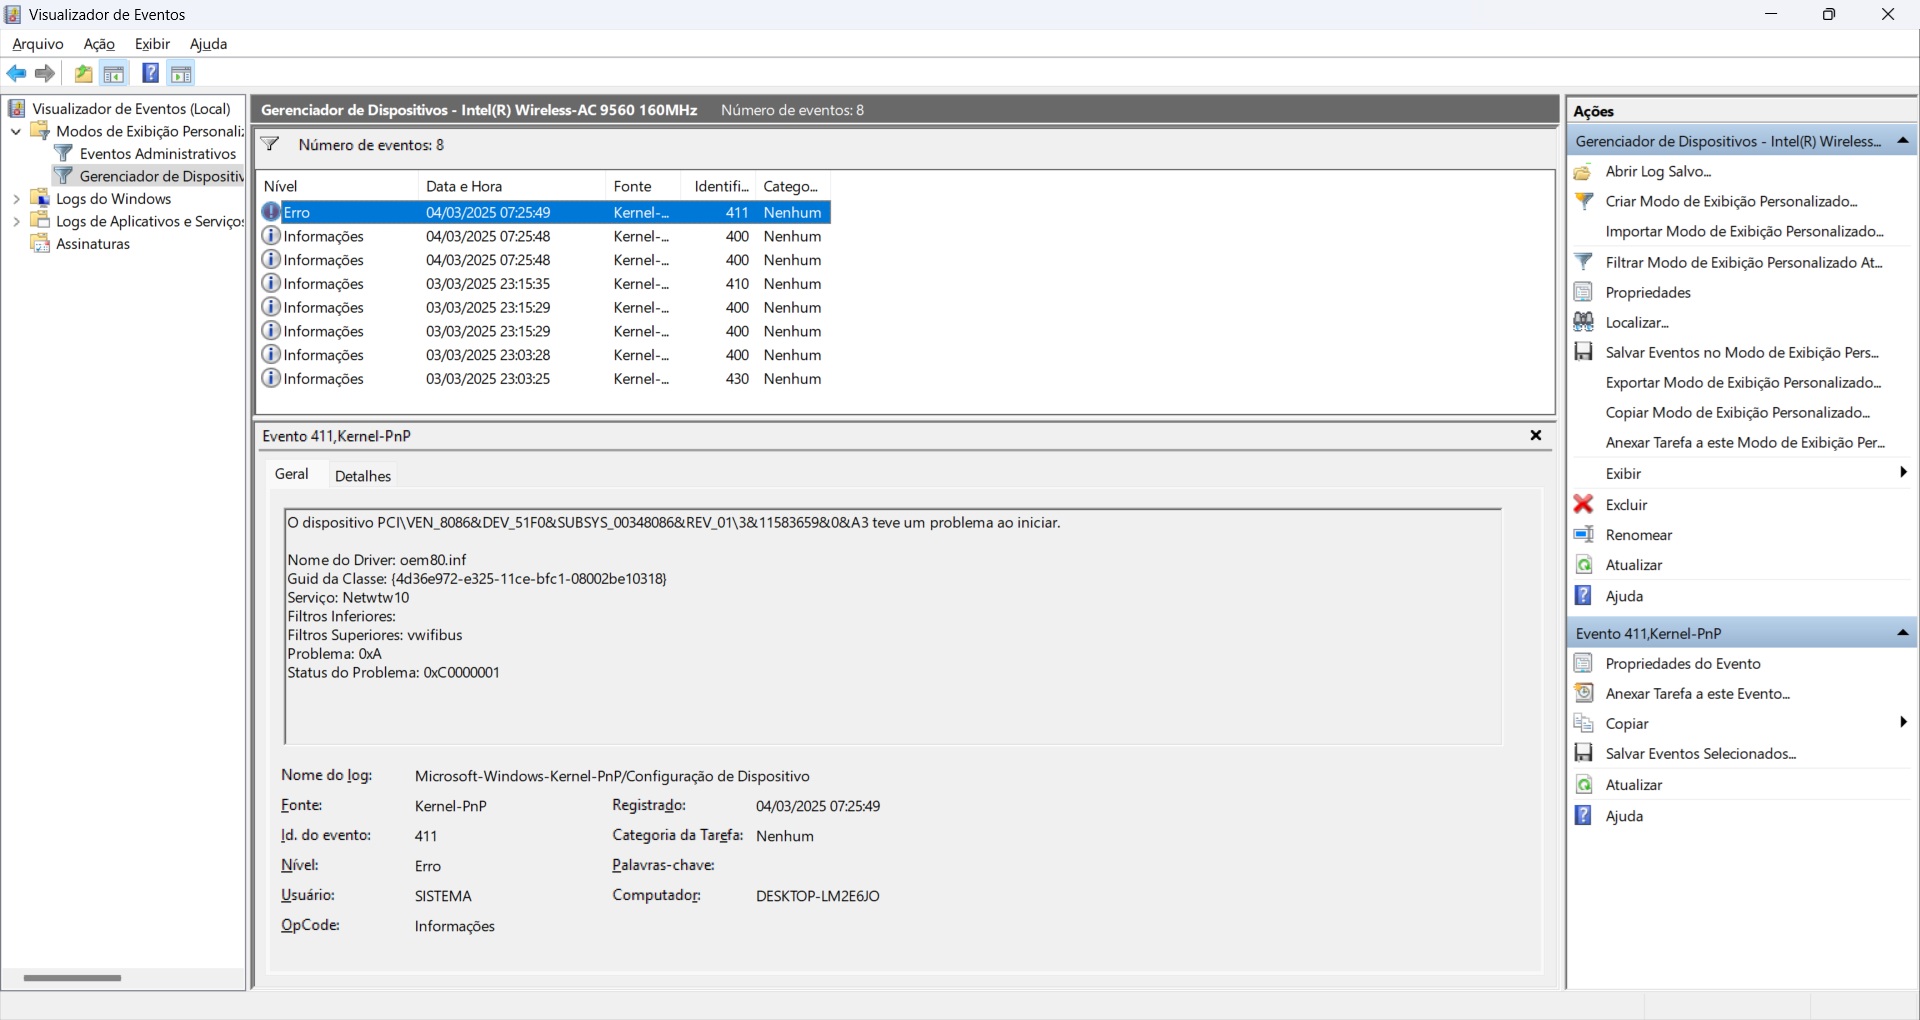The image size is (1920, 1020).
Task: Close the Evento 411 preview pane
Action: [x=1535, y=436]
